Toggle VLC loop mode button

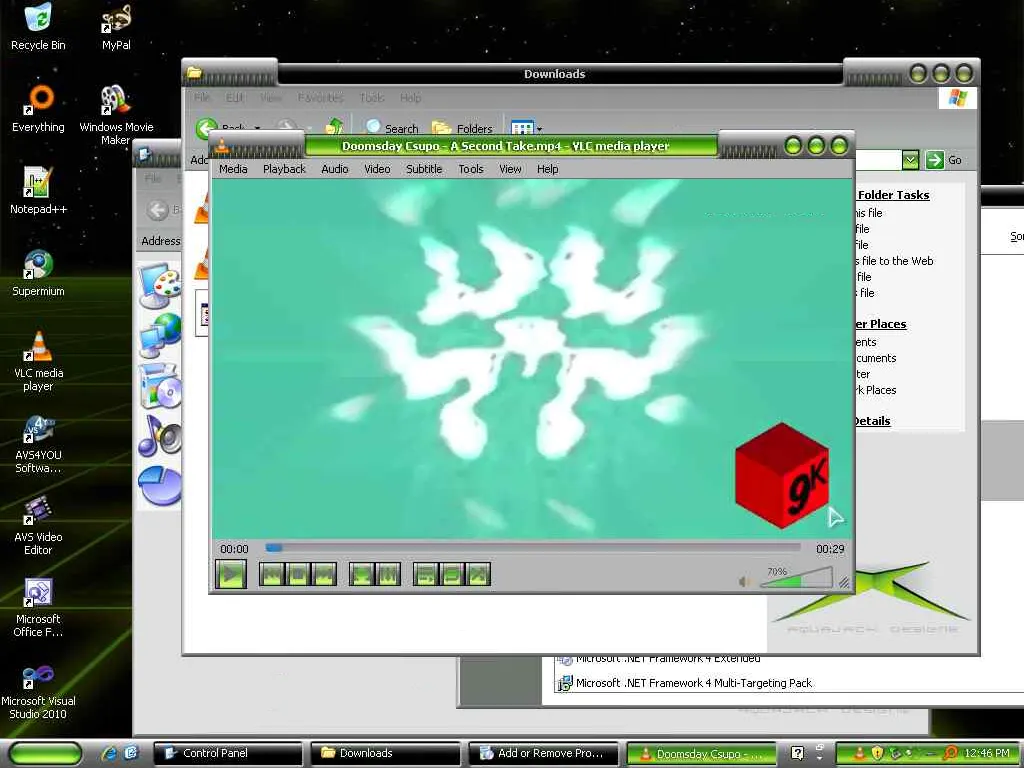(x=452, y=575)
